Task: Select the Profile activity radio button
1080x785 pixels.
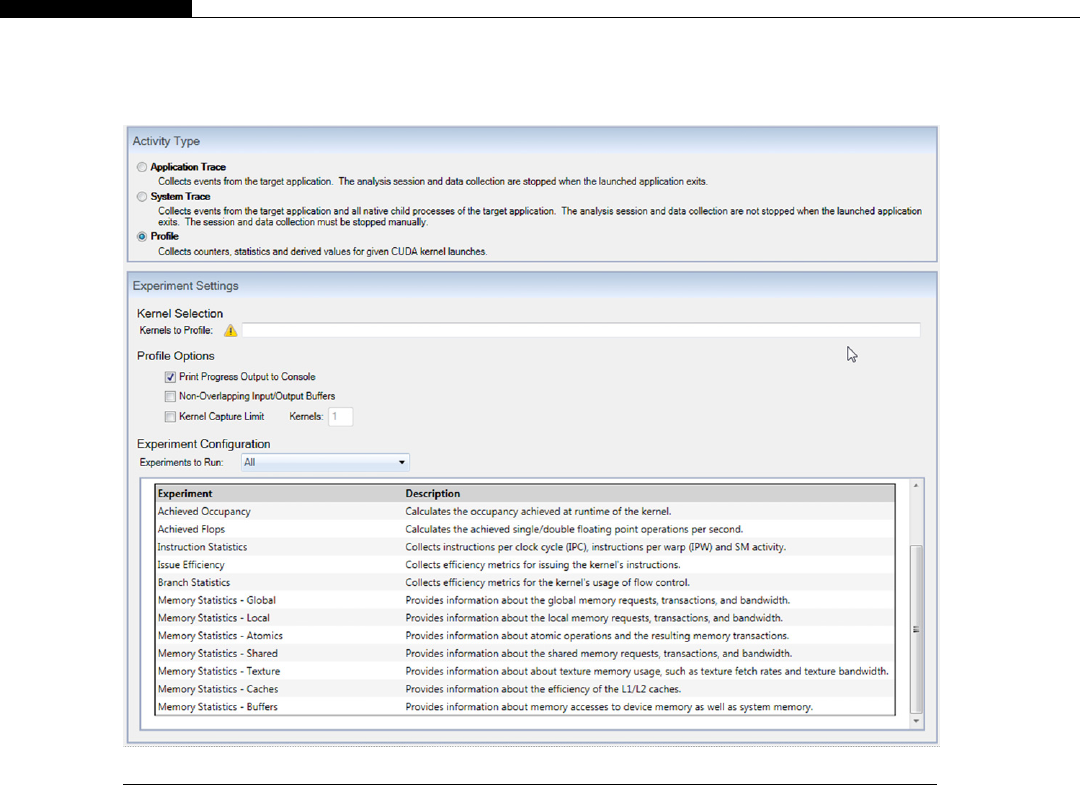Action: (x=142, y=236)
